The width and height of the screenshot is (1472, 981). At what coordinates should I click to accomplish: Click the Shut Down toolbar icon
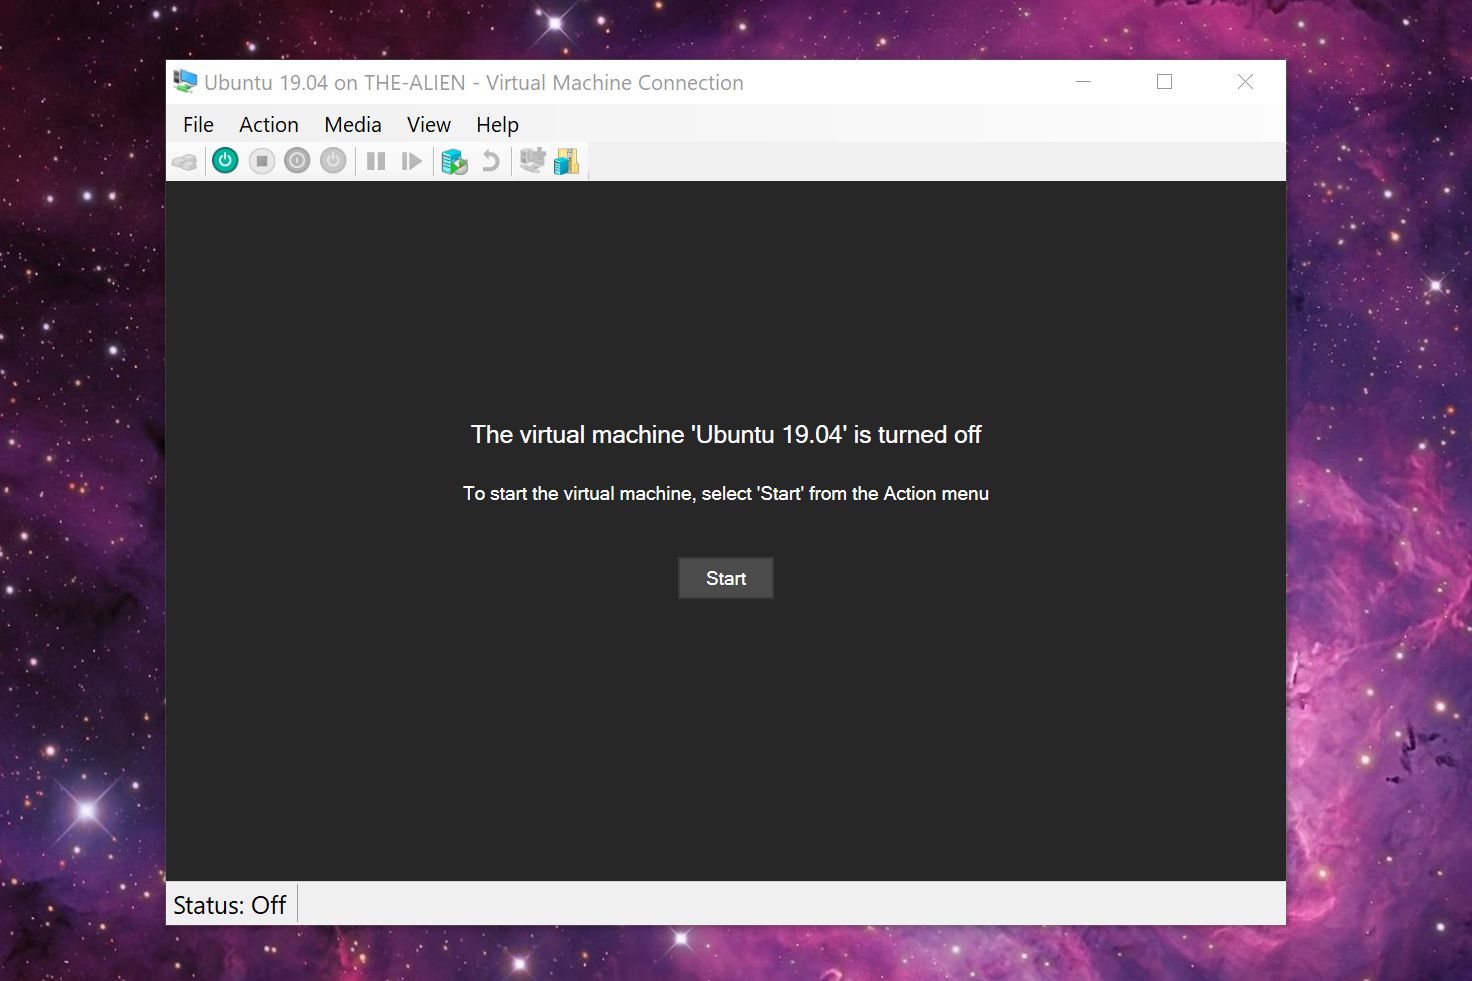(297, 161)
